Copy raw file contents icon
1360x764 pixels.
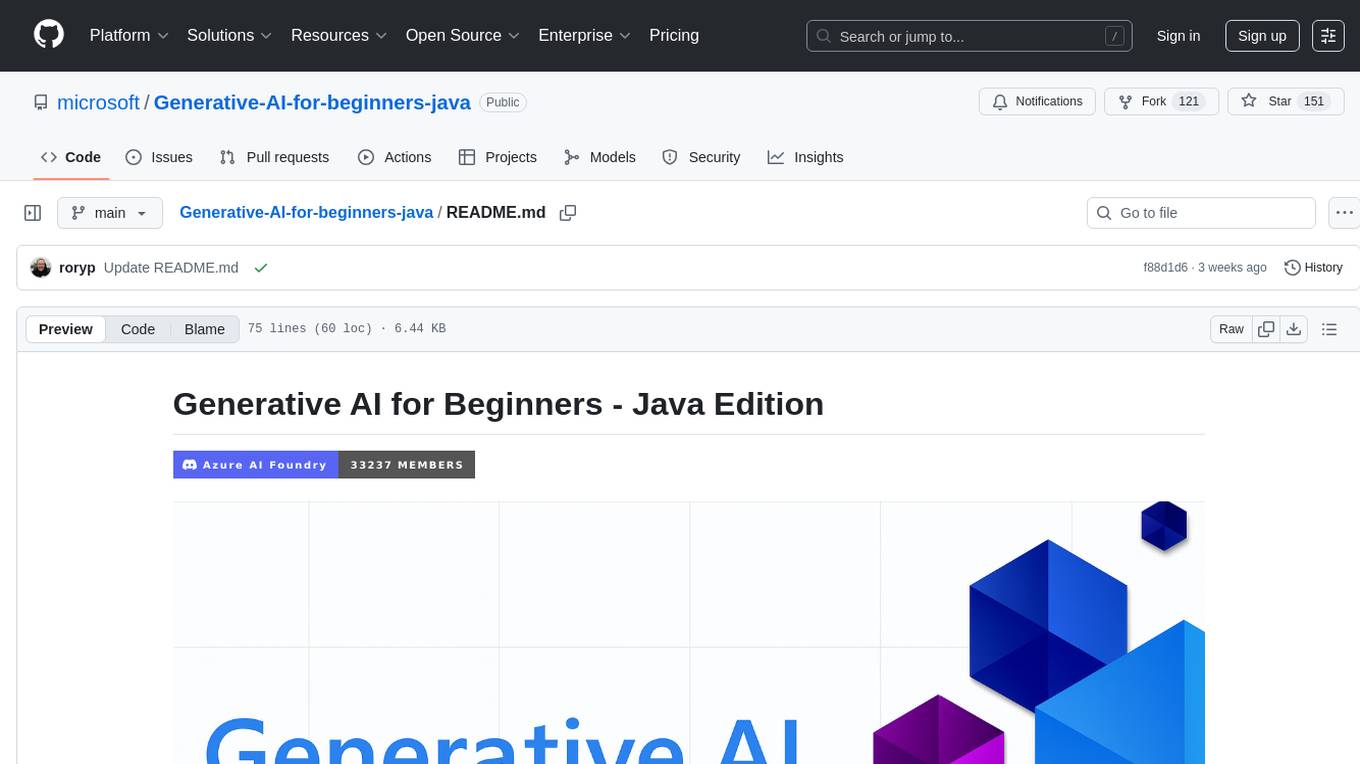coord(1266,329)
